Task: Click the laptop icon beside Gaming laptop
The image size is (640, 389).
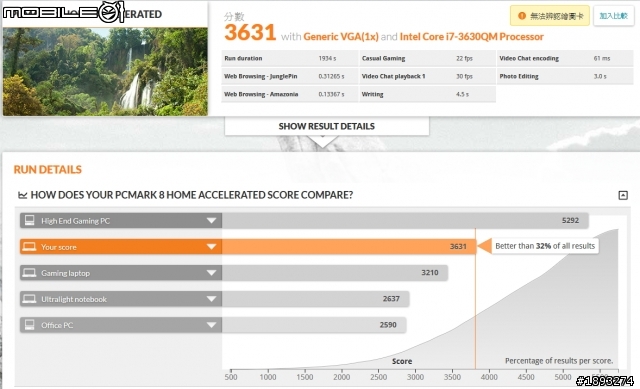Action: coord(29,273)
